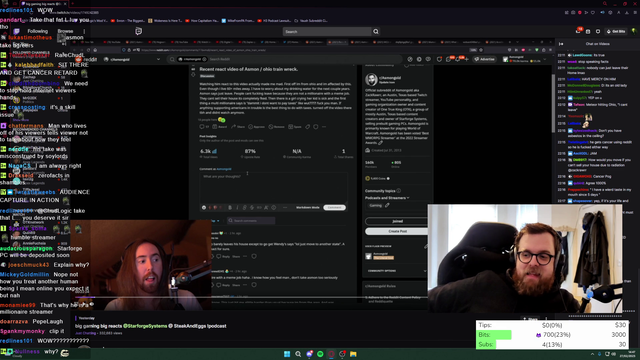Open emoji picker in comment editor
The height and width of the screenshot is (360, 640).
[x=204, y=207]
